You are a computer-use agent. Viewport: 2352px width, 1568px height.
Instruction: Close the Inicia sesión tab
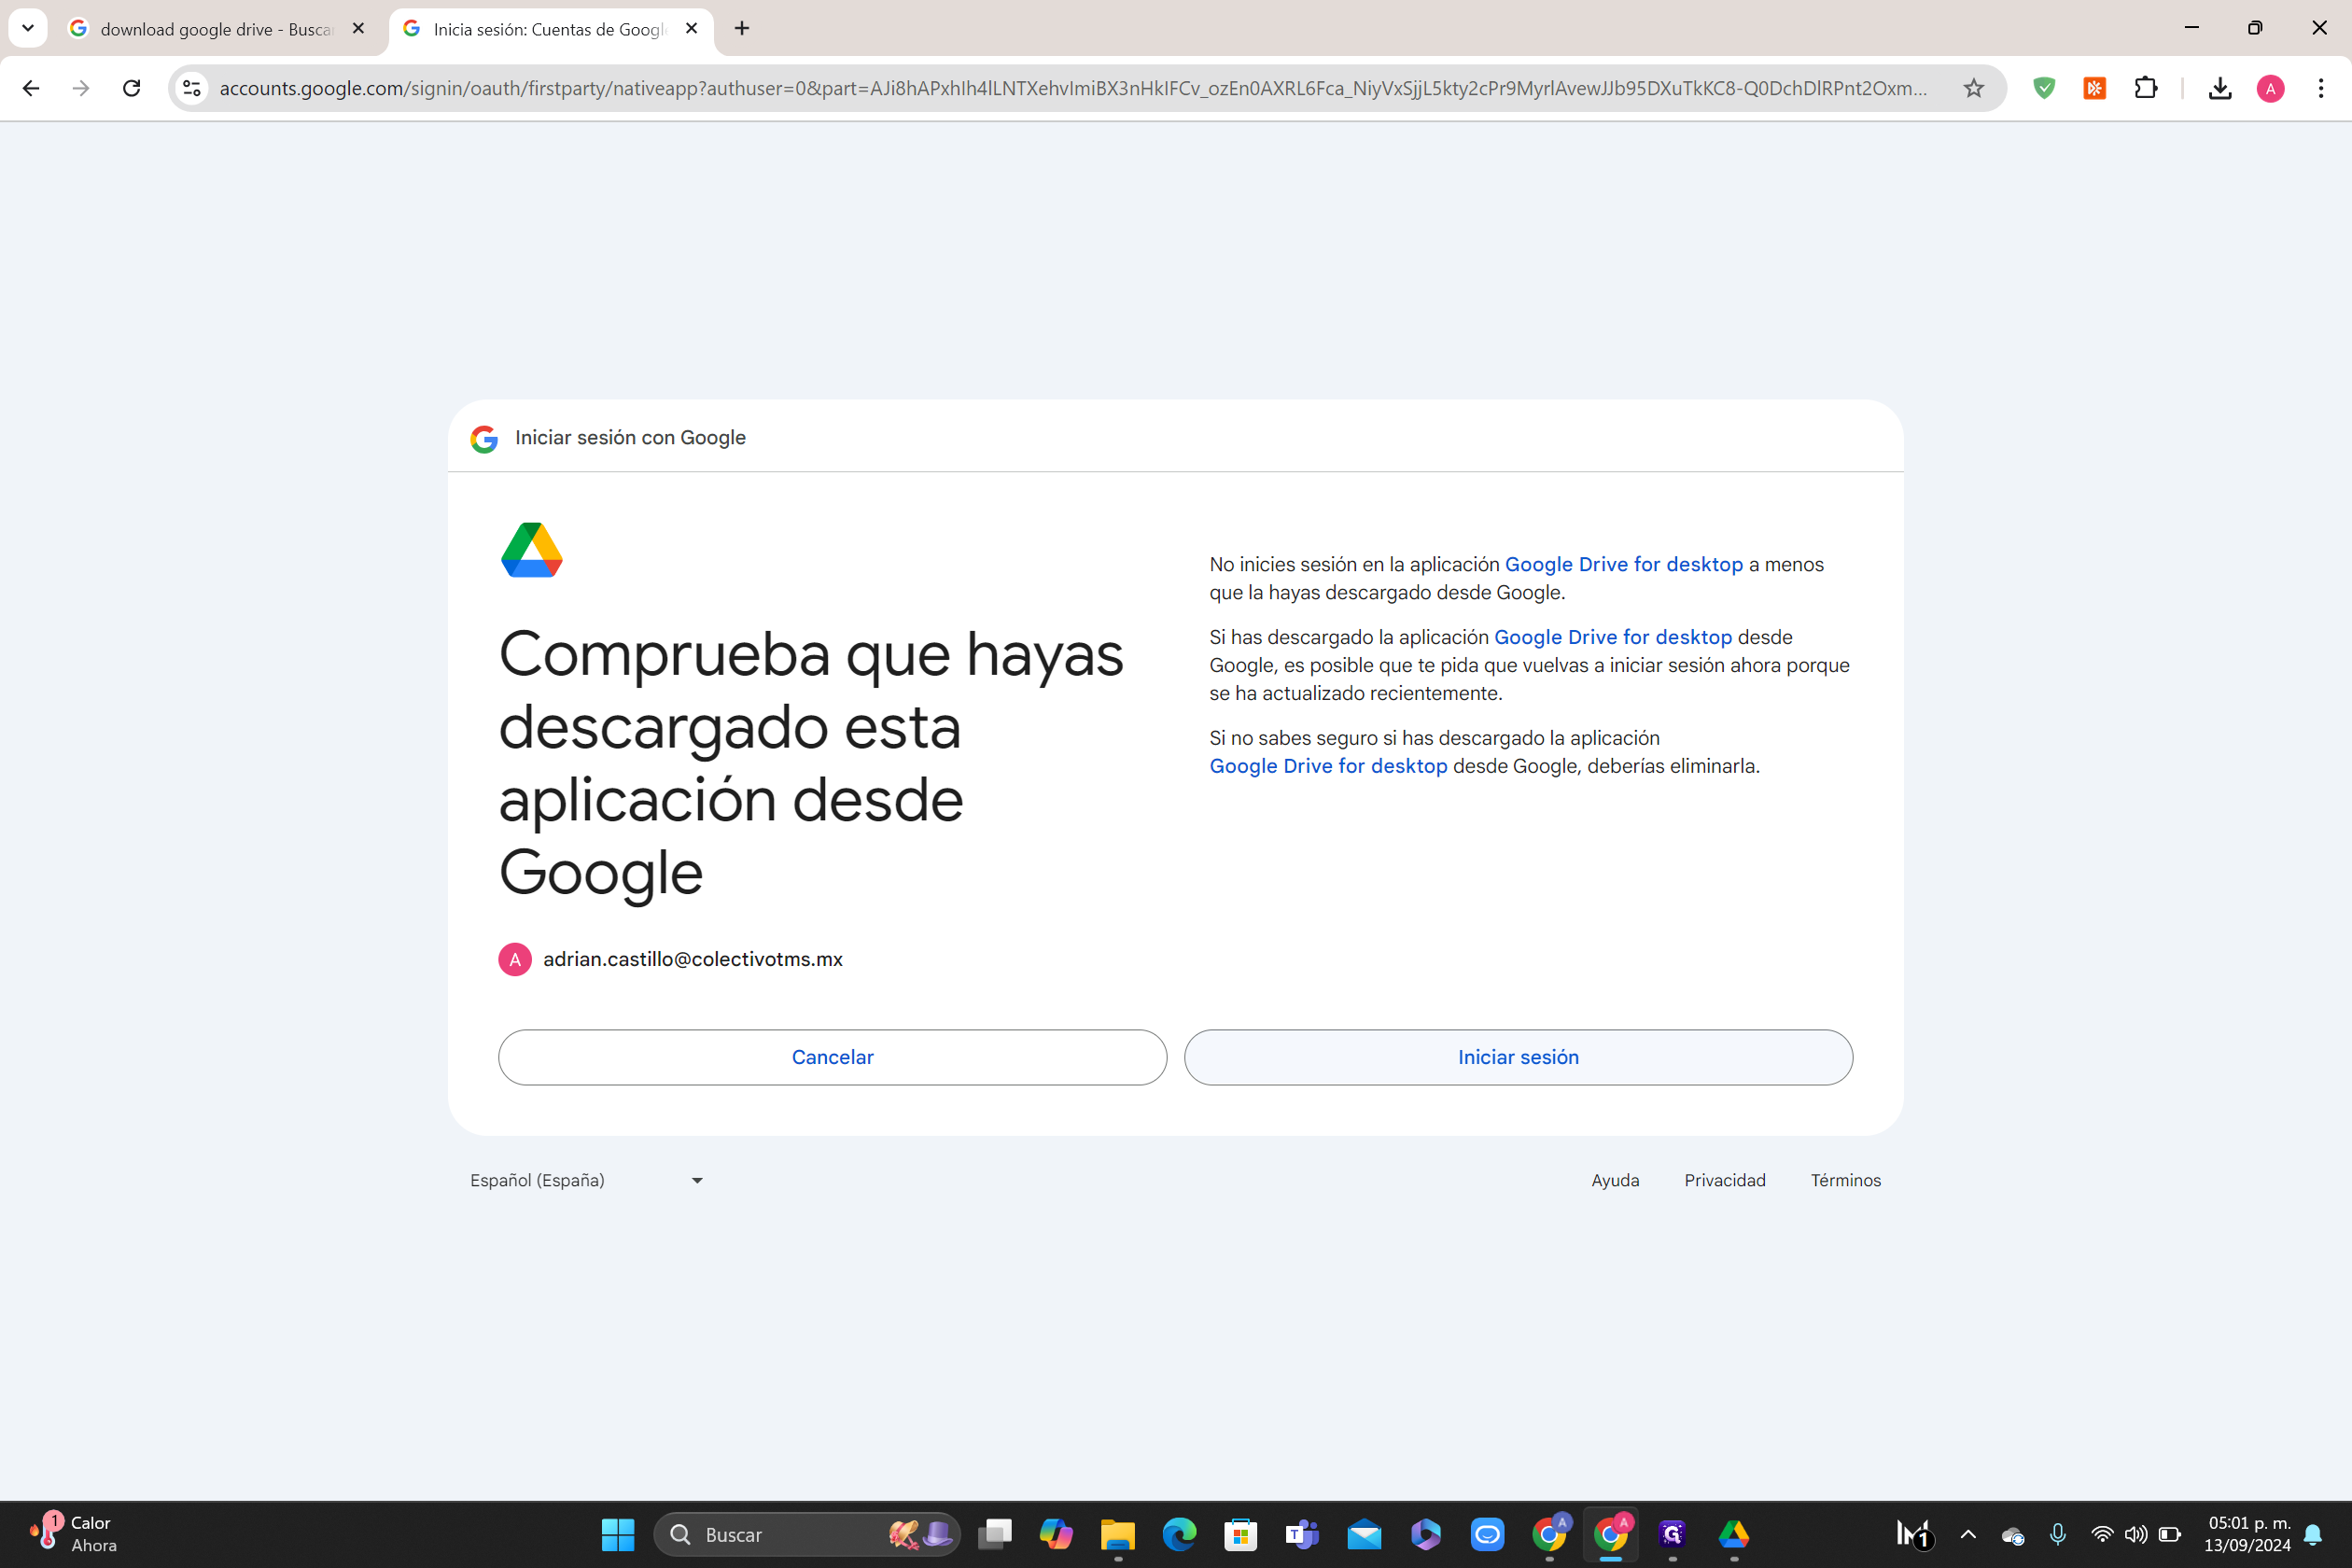tap(691, 29)
